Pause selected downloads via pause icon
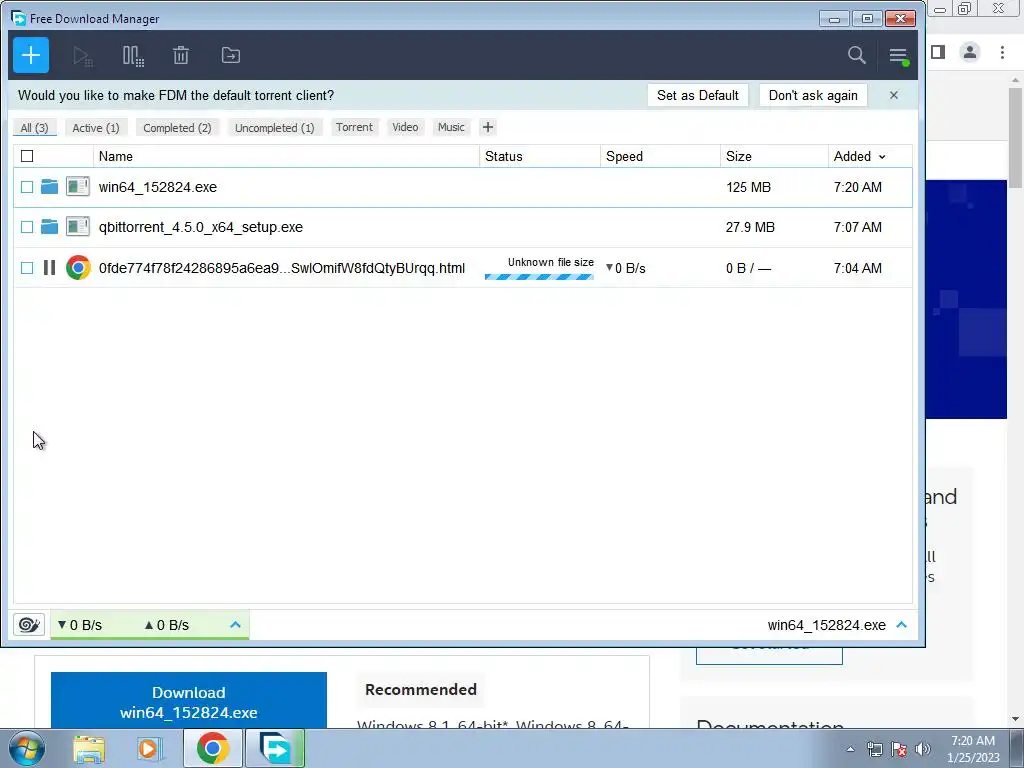 [x=133, y=56]
